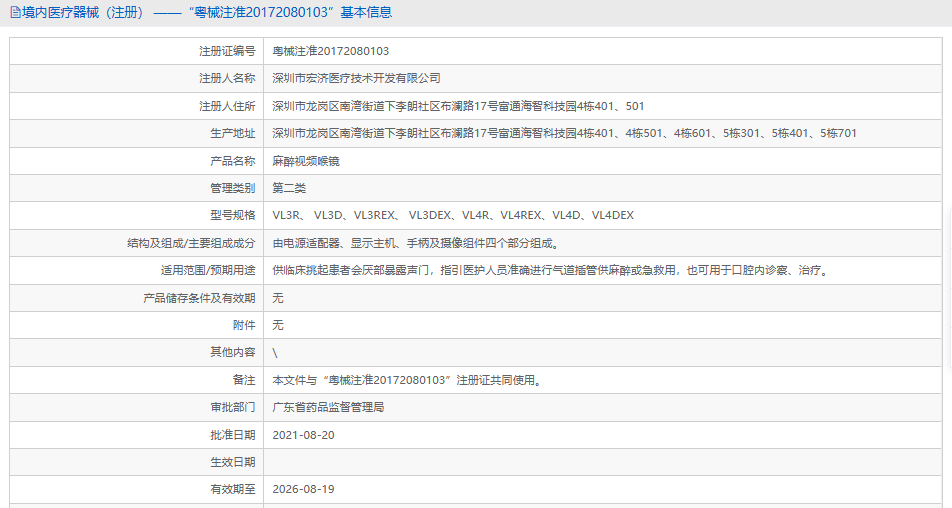Select registration number value 粤械注准20172080103
952x508 pixels.
[x=331, y=52]
